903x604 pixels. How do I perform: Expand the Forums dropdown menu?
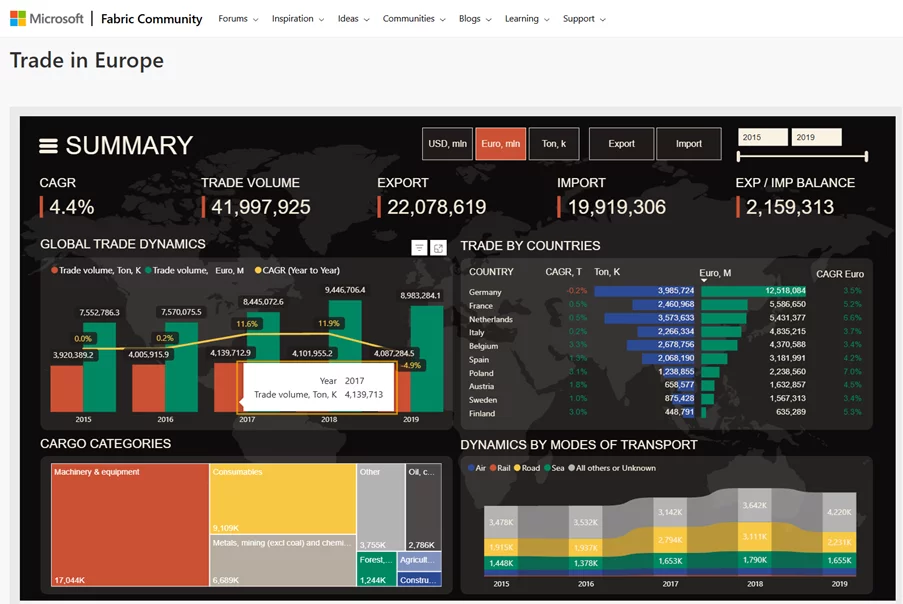(x=238, y=19)
